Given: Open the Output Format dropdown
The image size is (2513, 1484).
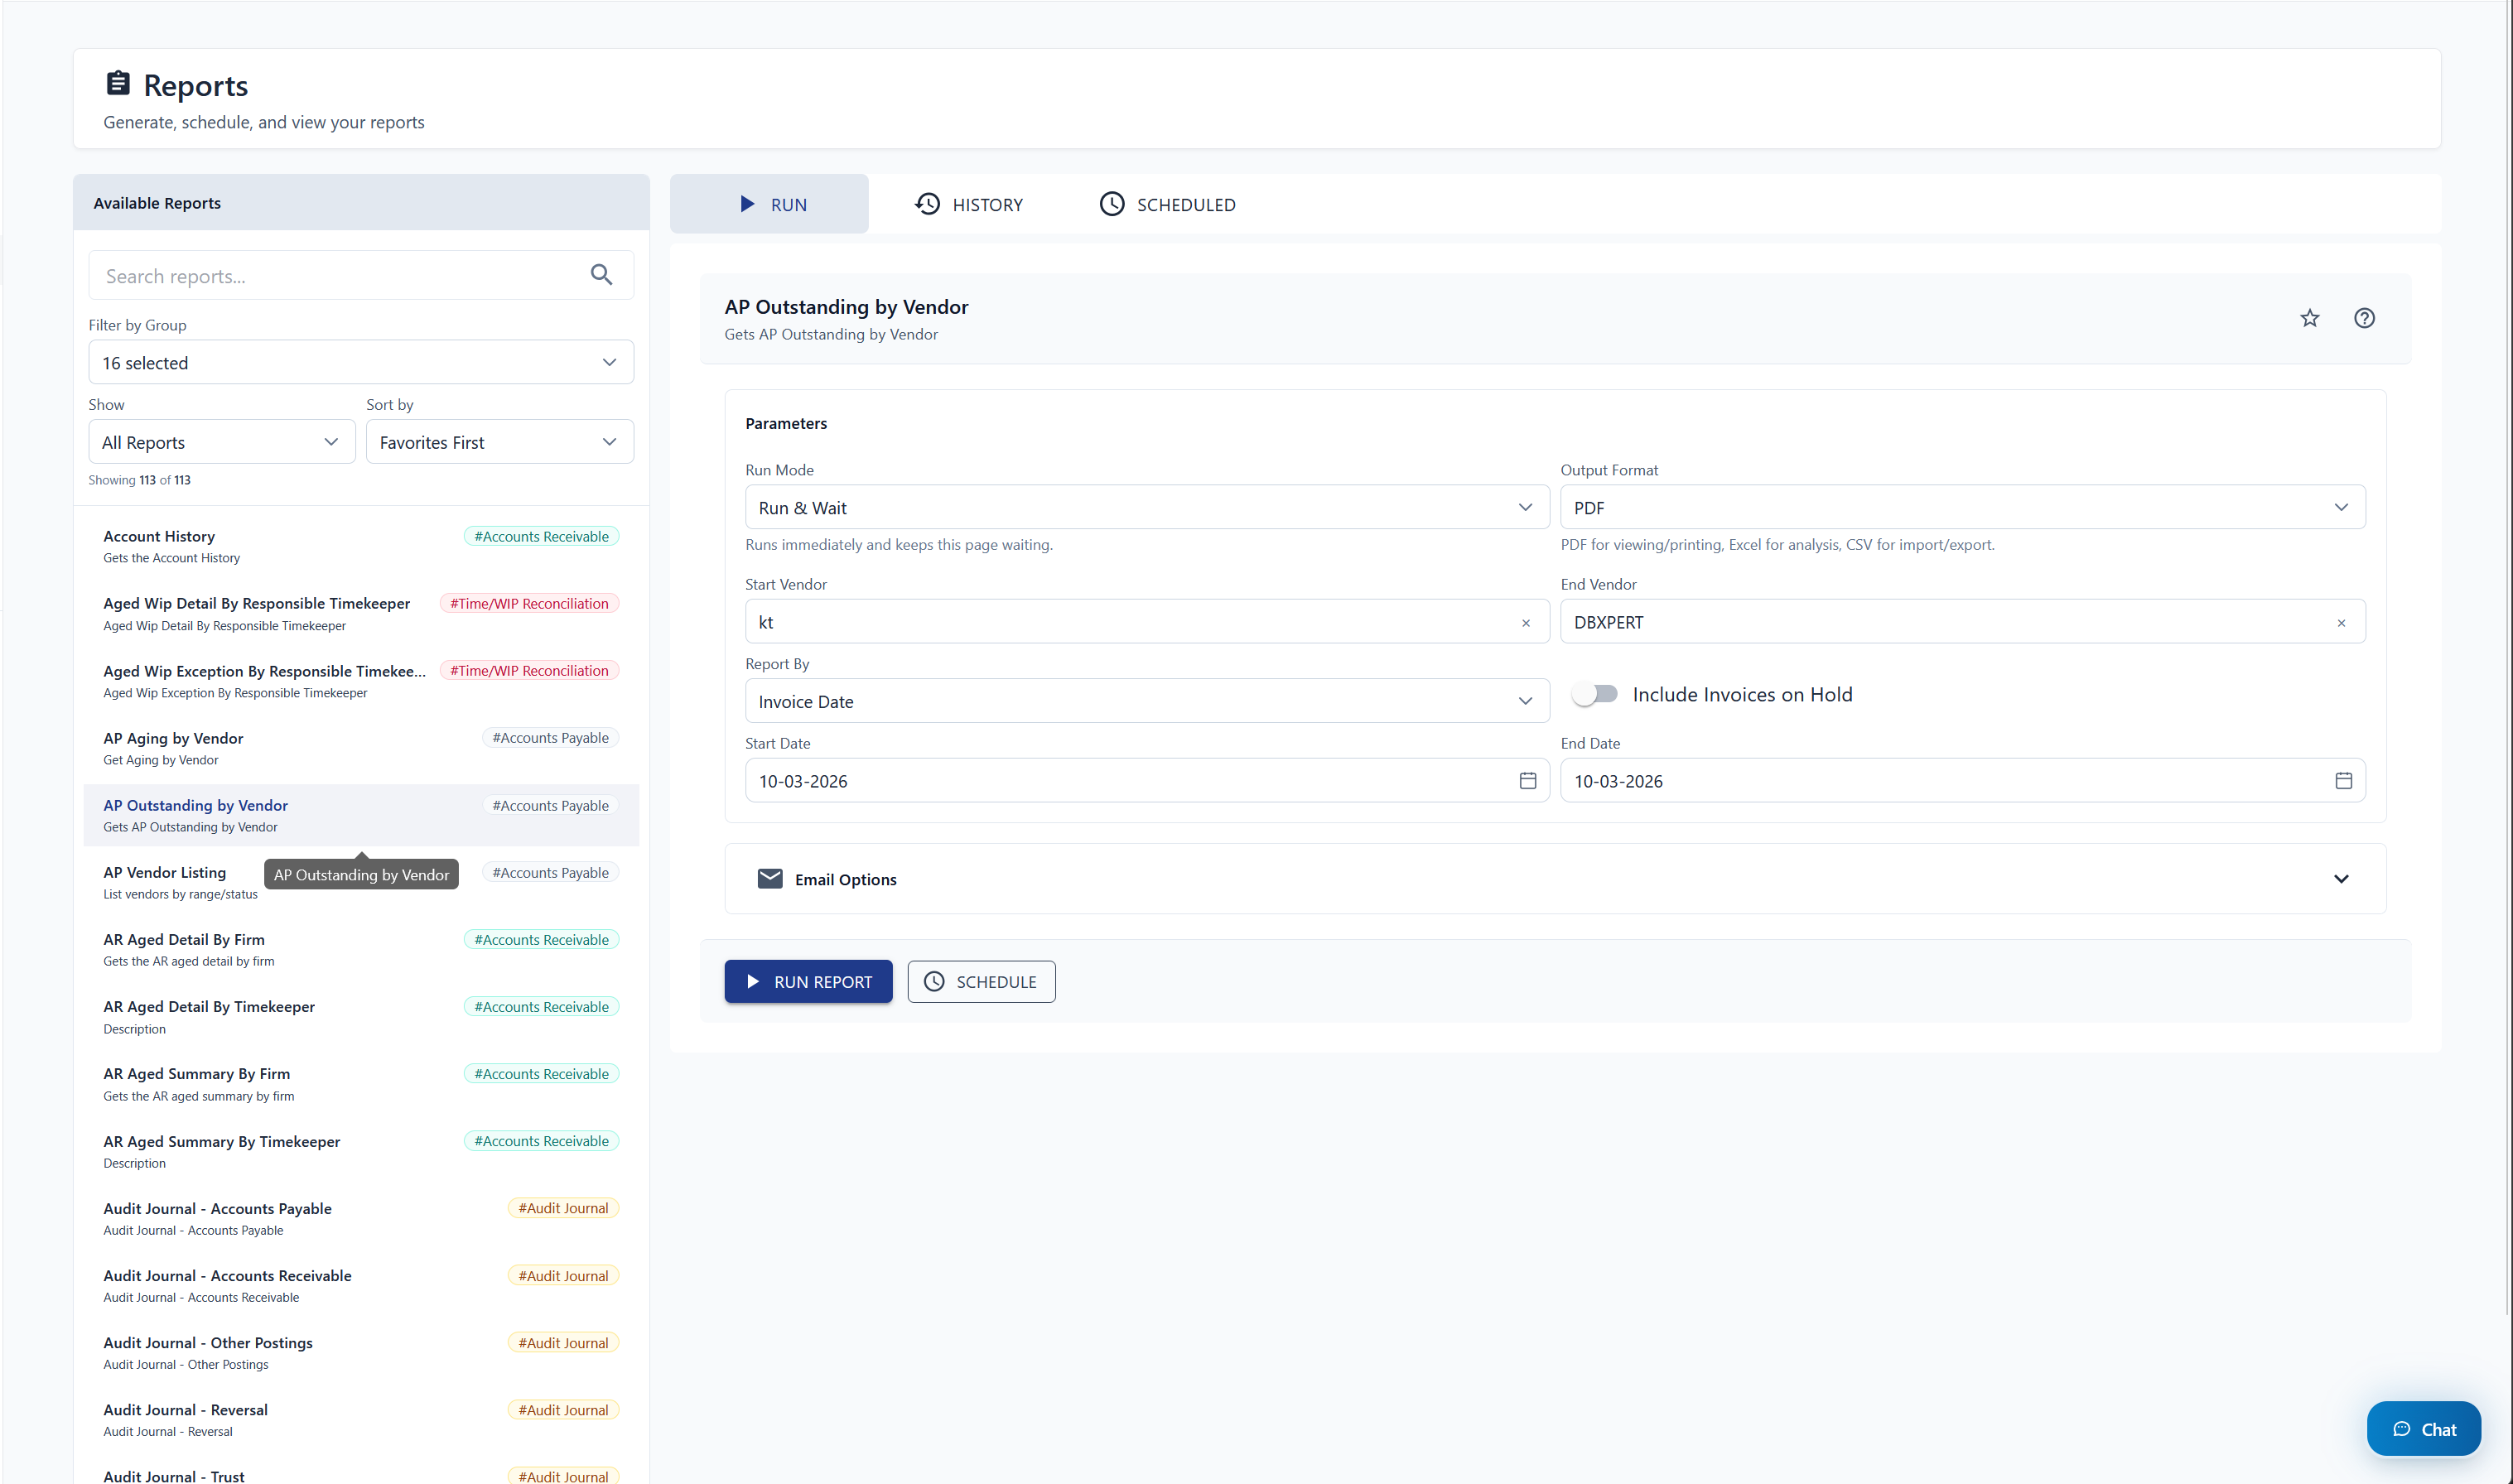Looking at the screenshot, I should coord(1961,507).
